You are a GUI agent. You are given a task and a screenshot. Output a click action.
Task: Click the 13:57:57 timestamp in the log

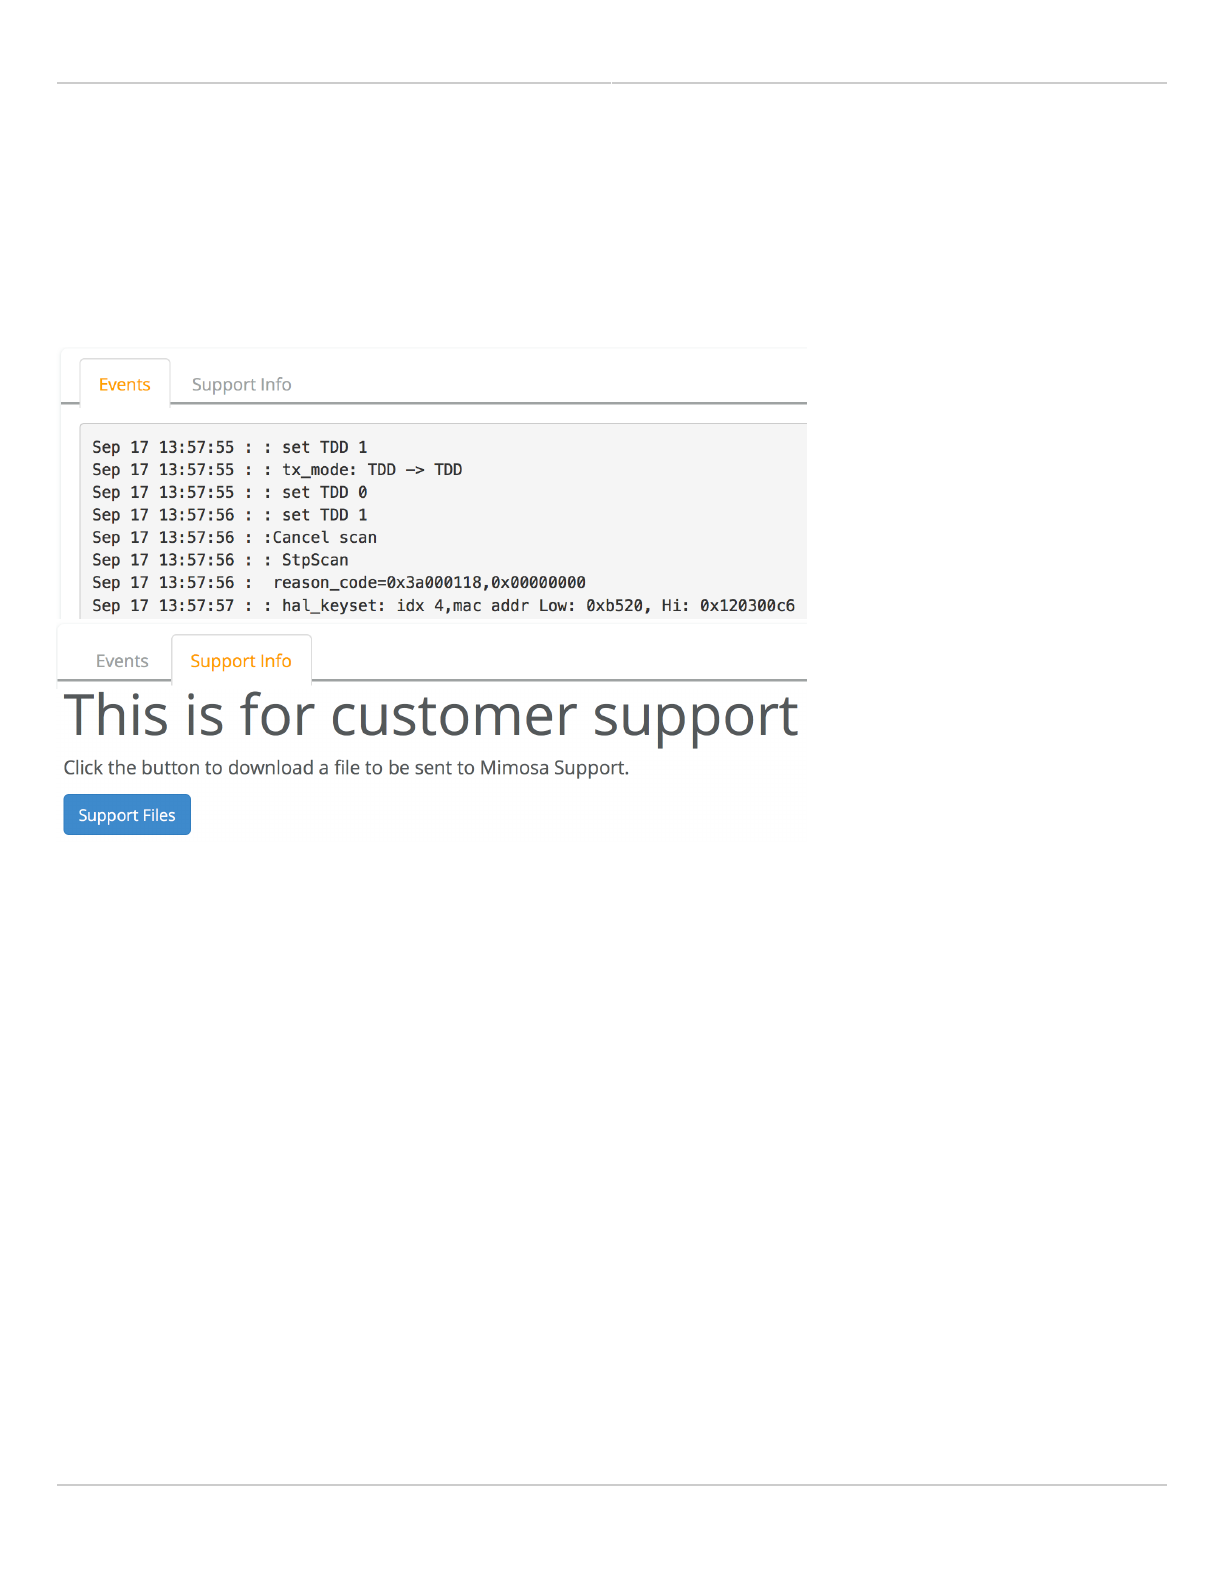[197, 605]
